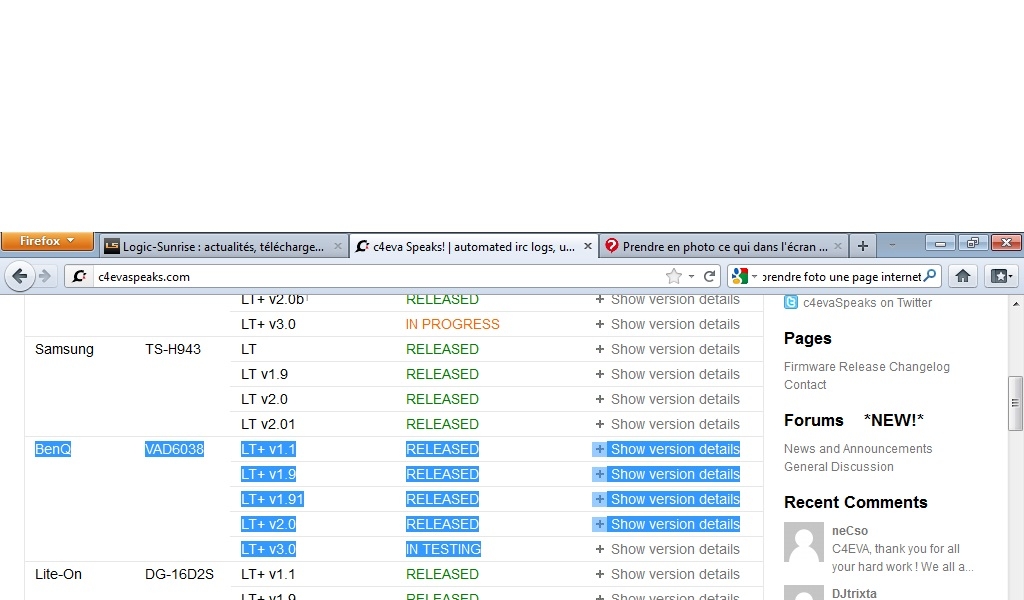This screenshot has height=600, width=1024.
Task: Click the highlighted "LT+ v1.91" version cell
Action: click(272, 499)
